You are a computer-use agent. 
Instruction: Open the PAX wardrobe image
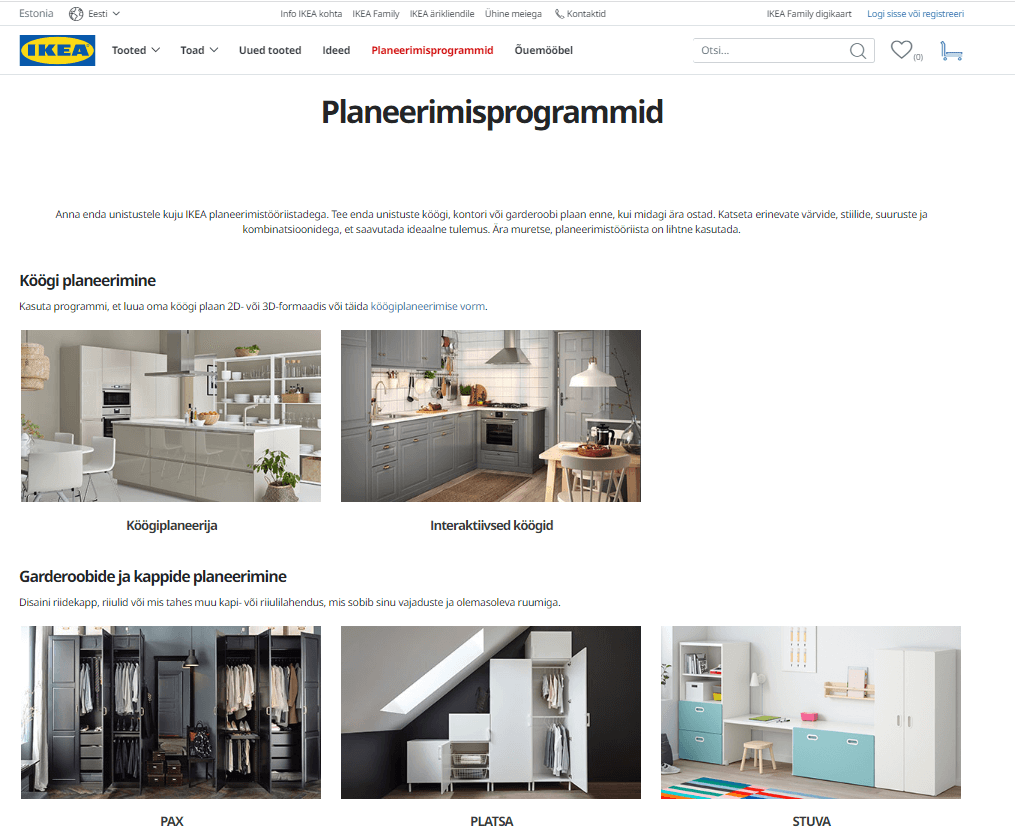pyautogui.click(x=171, y=712)
